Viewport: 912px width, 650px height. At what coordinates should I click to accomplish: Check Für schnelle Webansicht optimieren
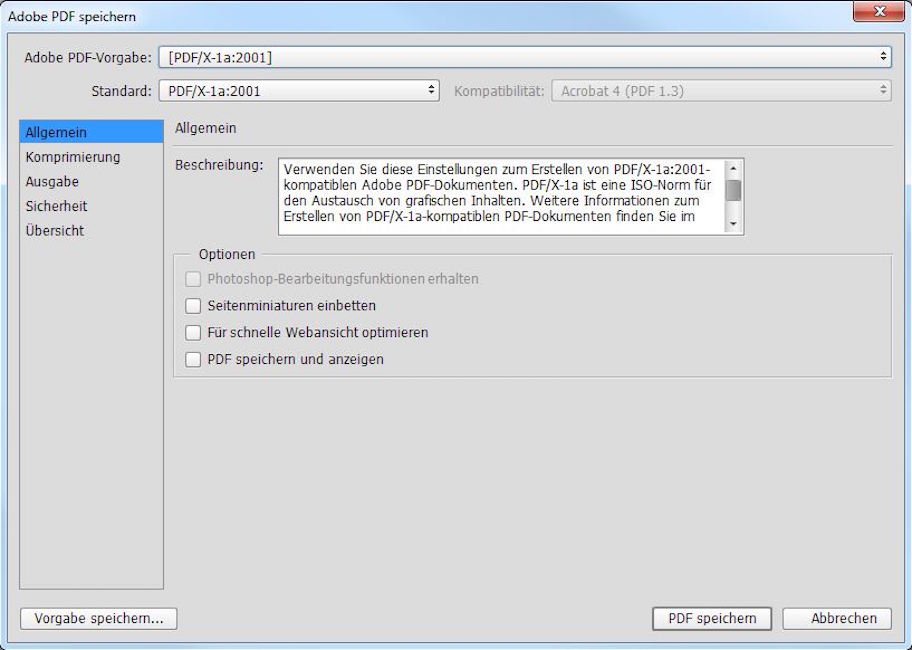pos(194,333)
